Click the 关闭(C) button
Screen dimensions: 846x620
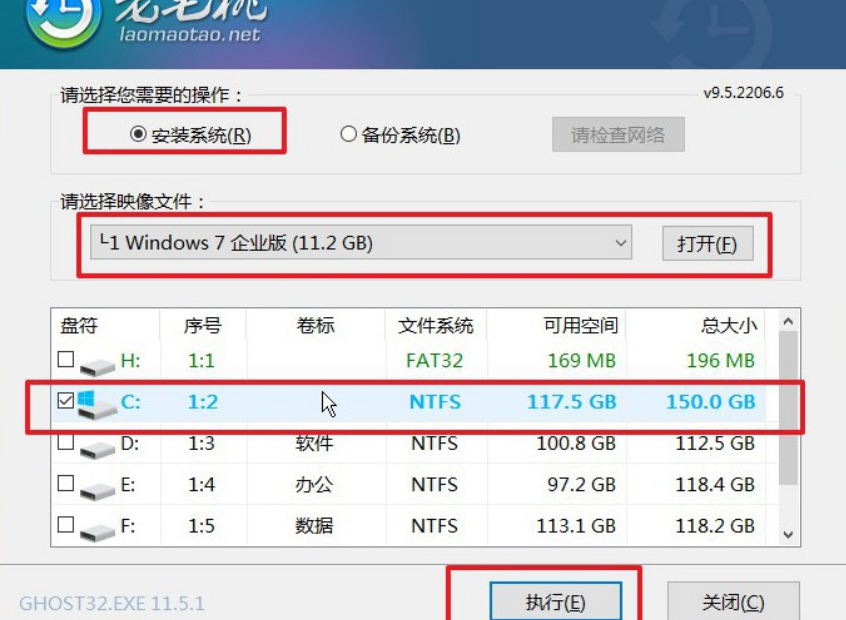pos(733,602)
